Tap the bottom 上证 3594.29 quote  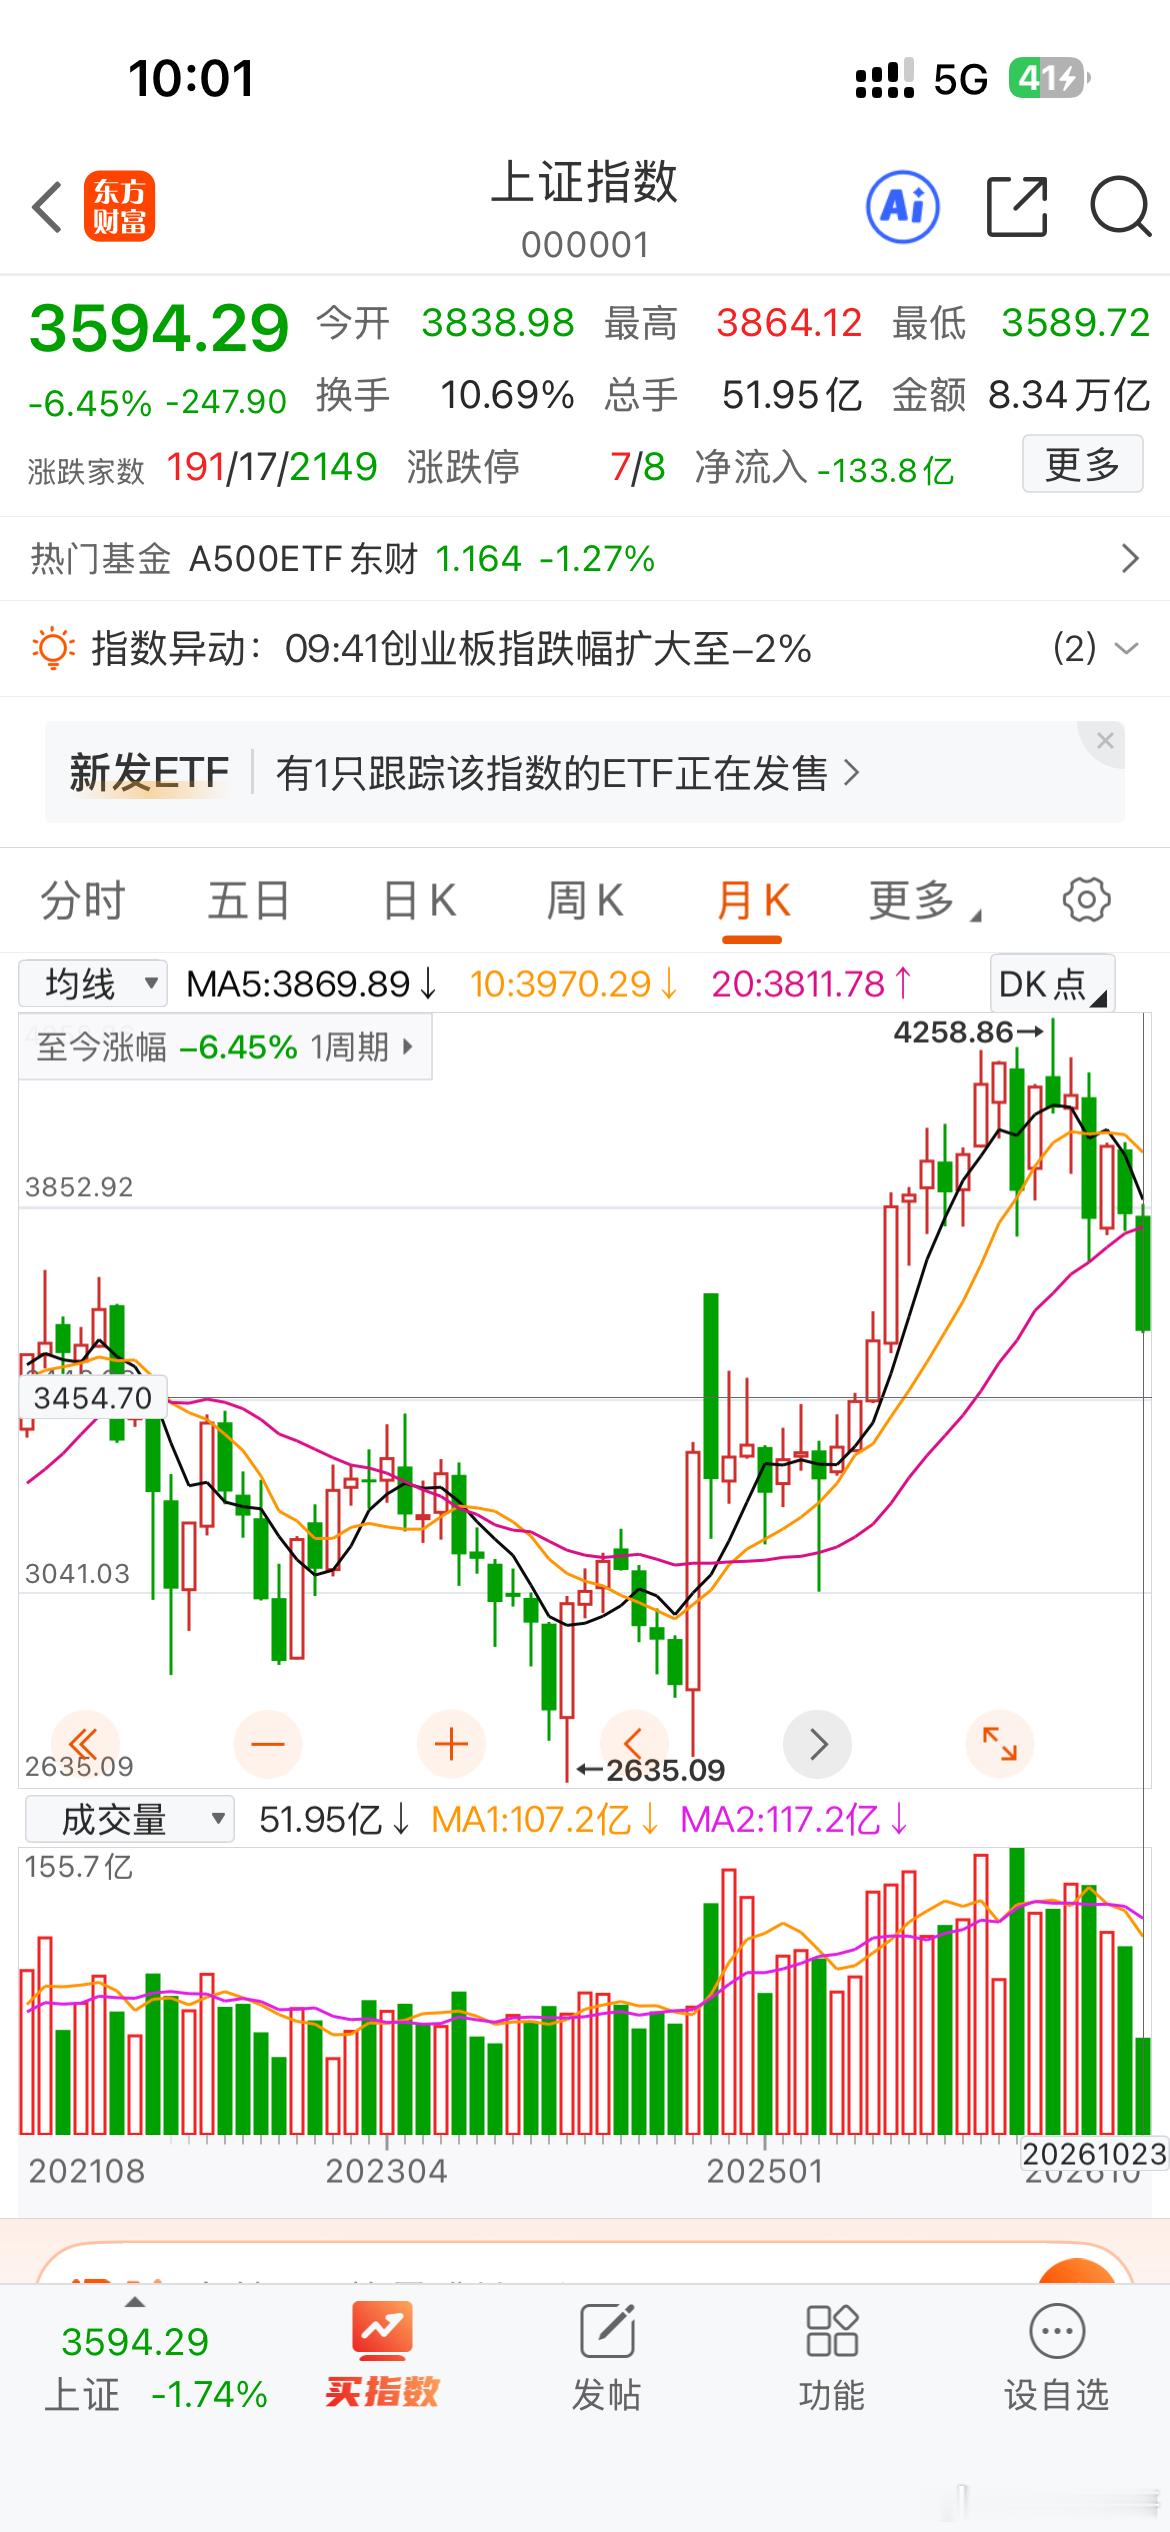click(x=155, y=2366)
